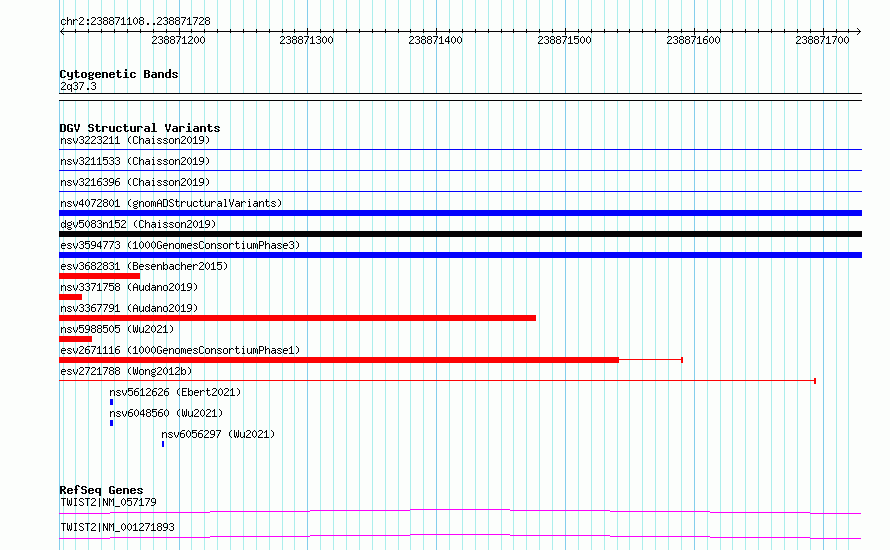Open the nsv3367791 (Audano2019) variant label

129,308
